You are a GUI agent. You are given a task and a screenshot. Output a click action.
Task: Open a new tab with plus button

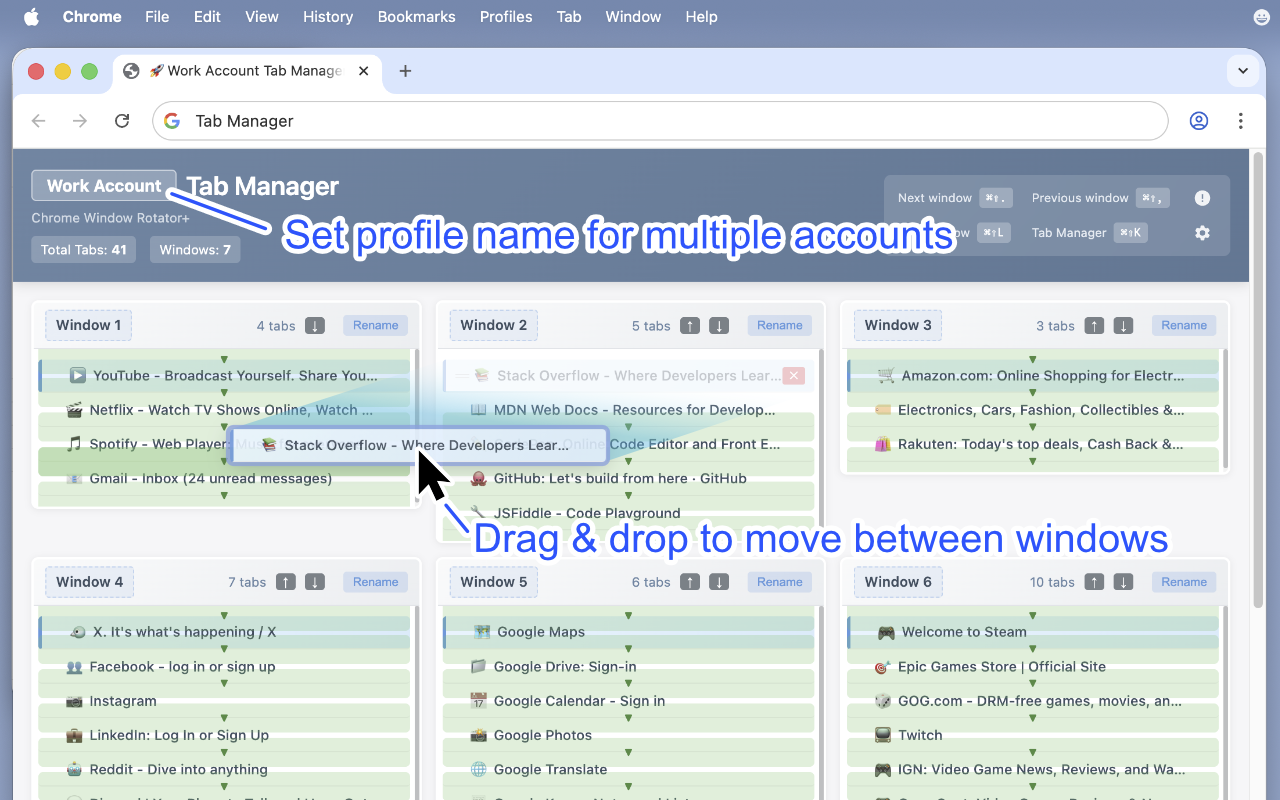coord(405,71)
